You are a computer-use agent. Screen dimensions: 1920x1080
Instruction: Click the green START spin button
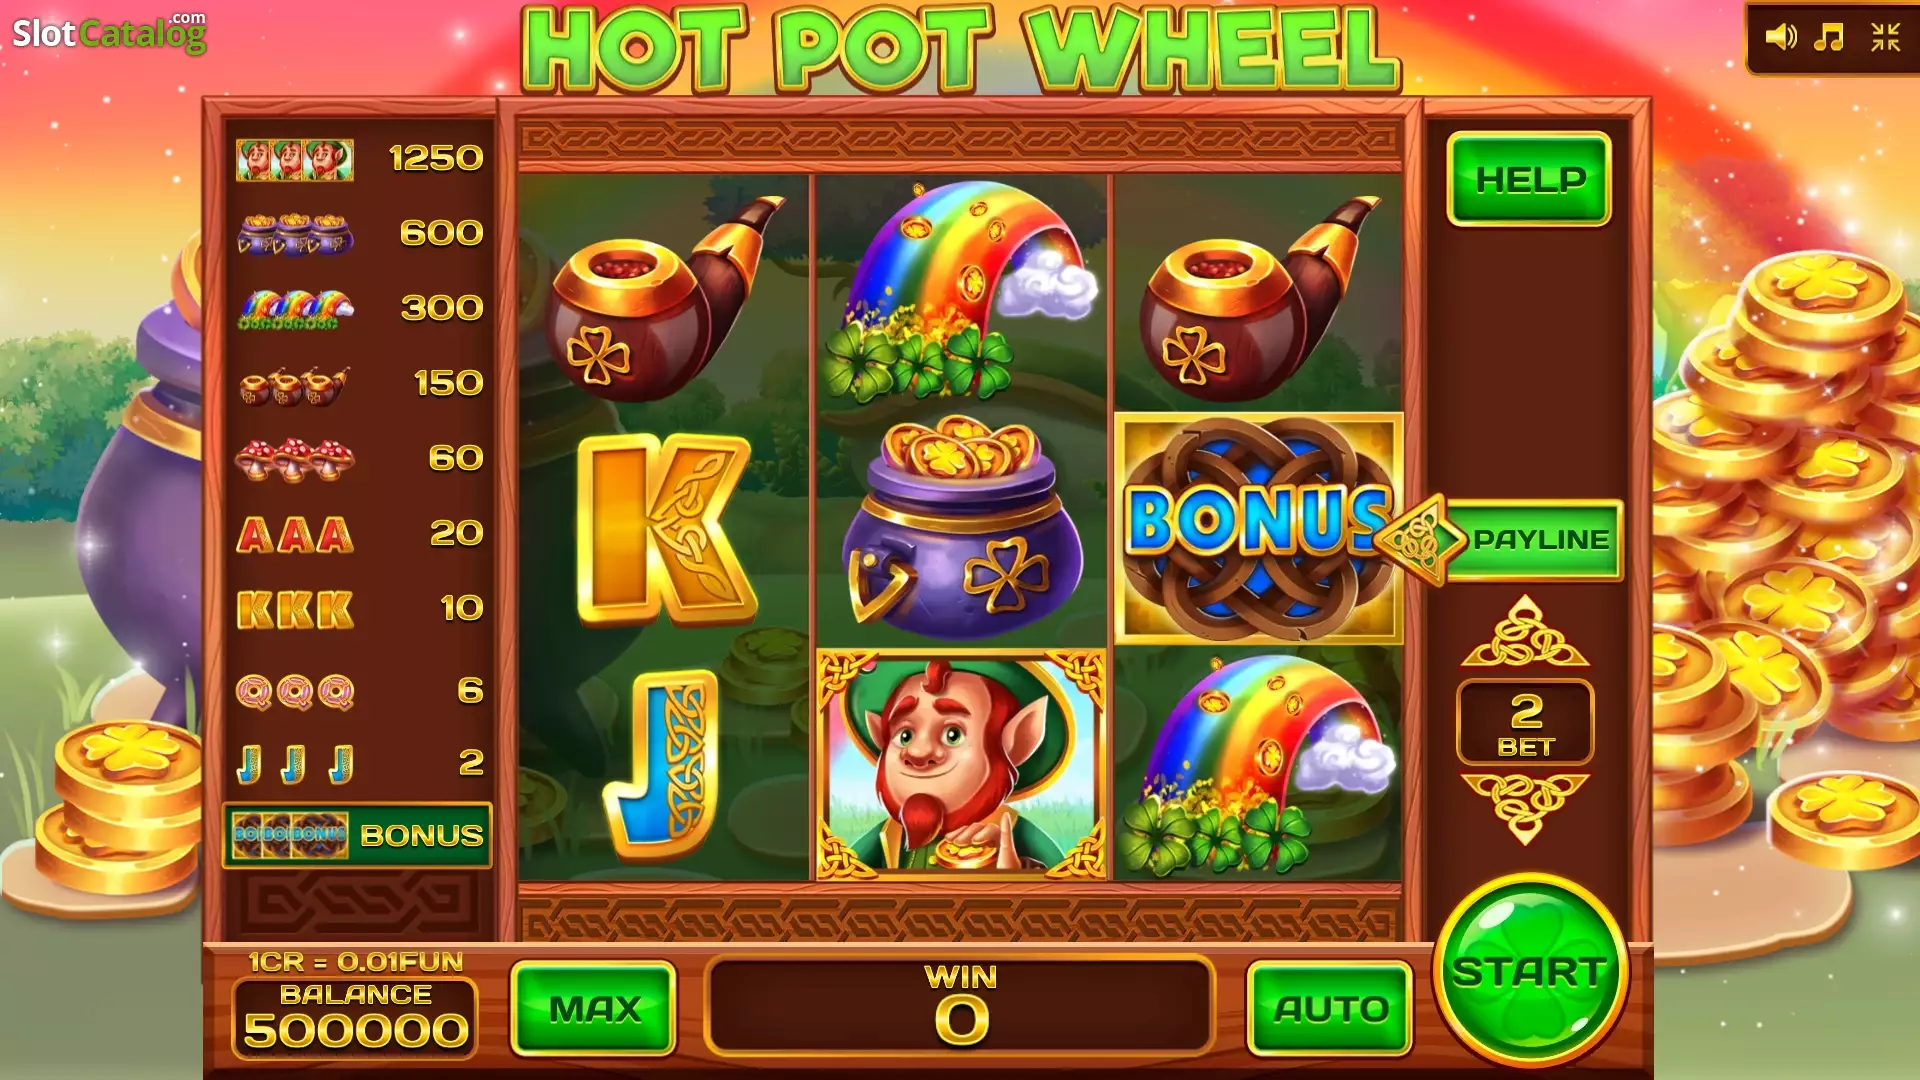click(x=1529, y=970)
